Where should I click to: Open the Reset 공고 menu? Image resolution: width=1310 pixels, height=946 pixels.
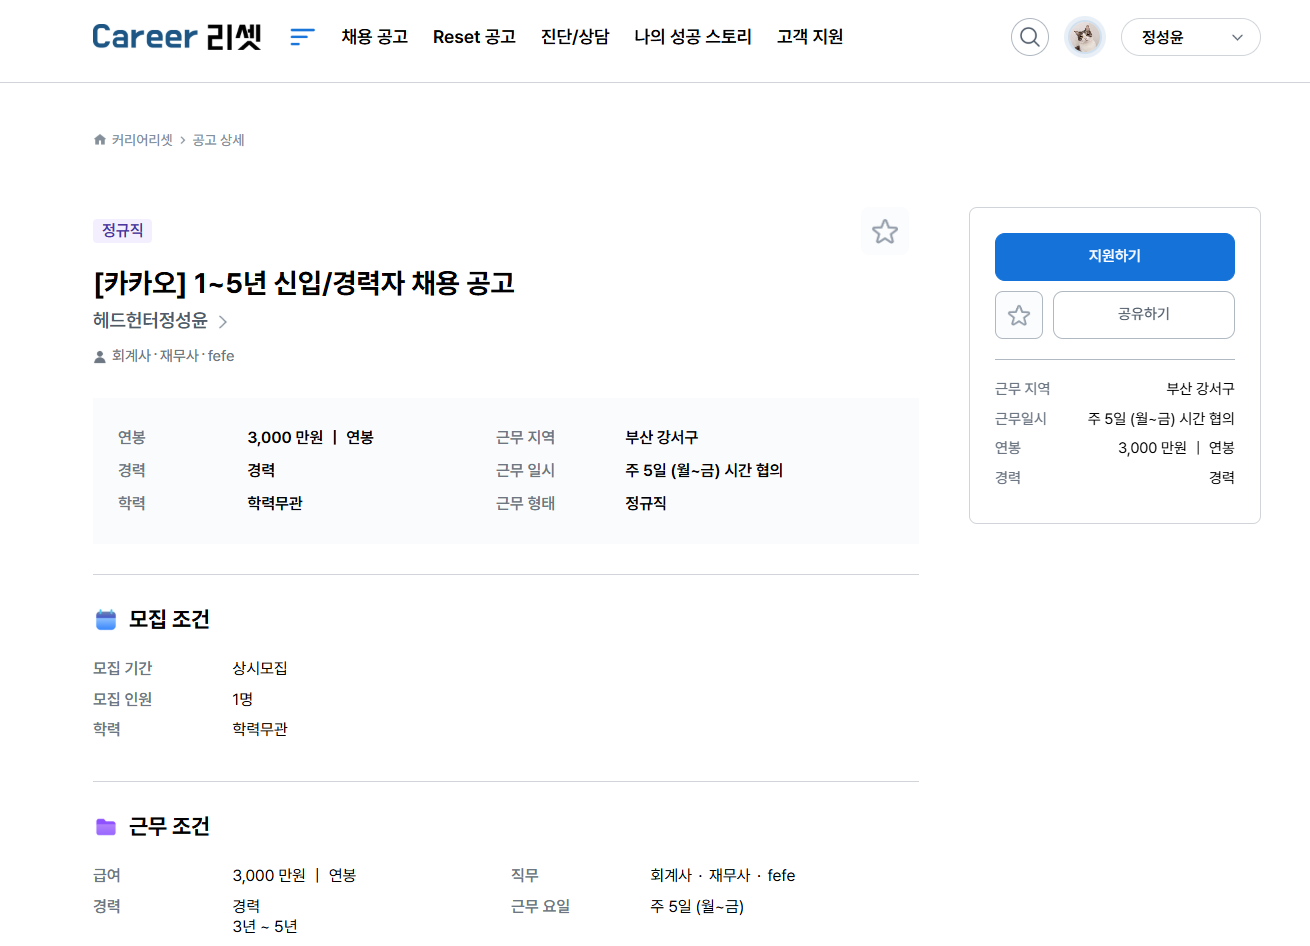474,37
